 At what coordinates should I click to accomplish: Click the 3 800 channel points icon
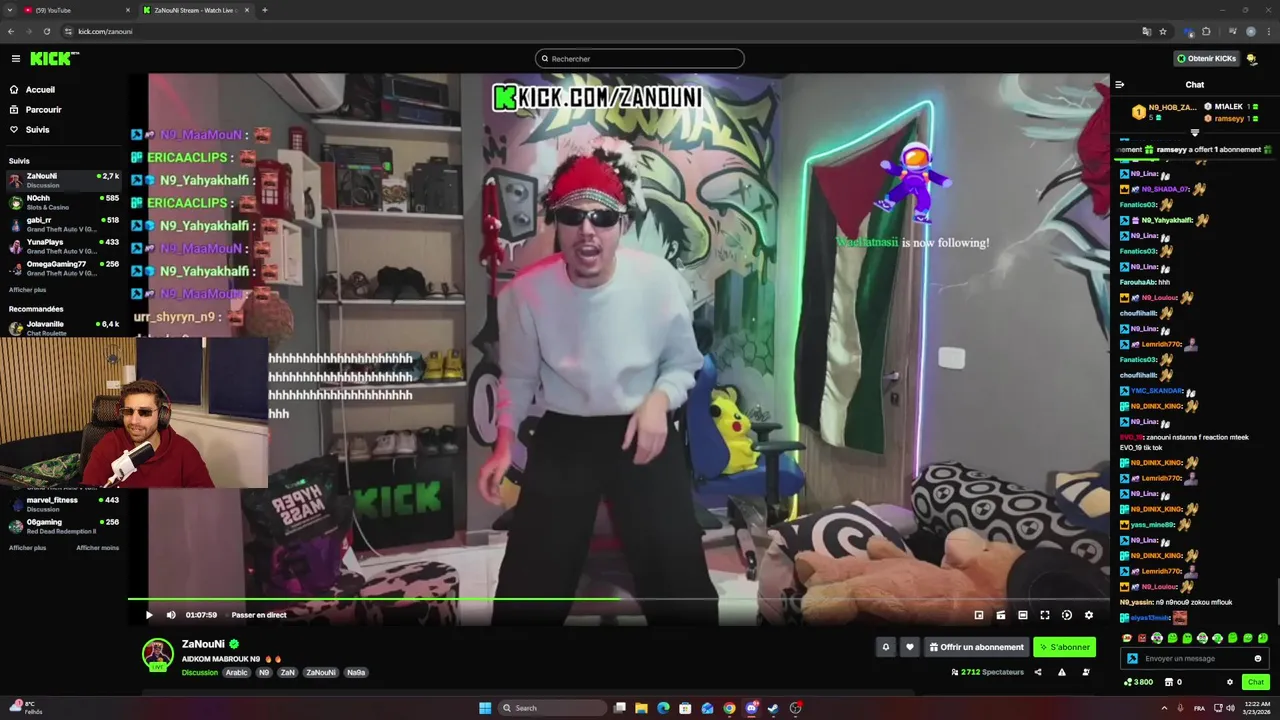click(1138, 682)
